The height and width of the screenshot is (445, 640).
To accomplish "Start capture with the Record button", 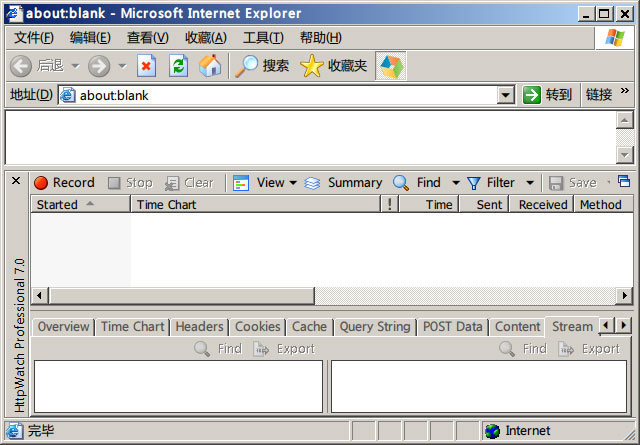I will pyautogui.click(x=64, y=183).
